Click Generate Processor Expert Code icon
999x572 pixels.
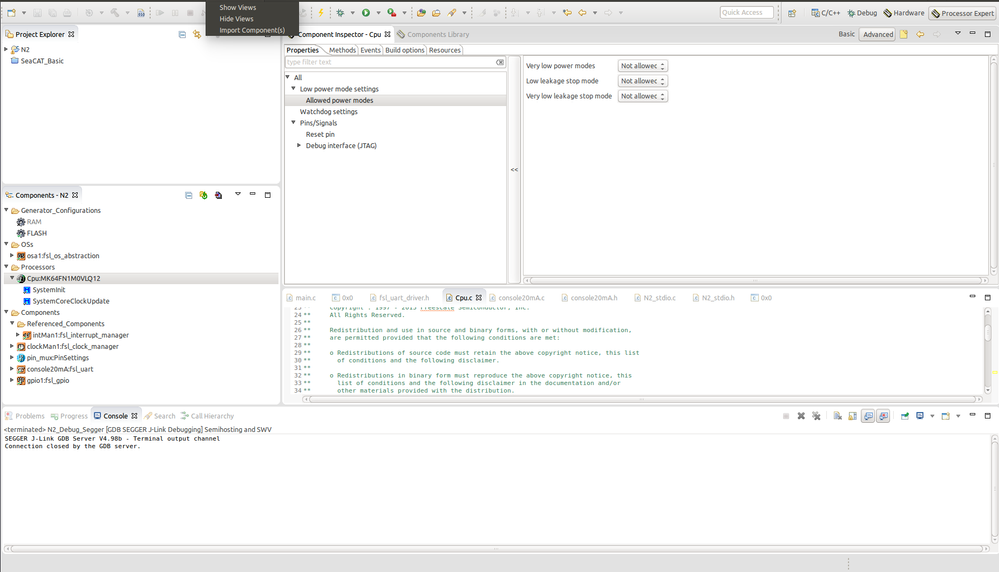(203, 195)
